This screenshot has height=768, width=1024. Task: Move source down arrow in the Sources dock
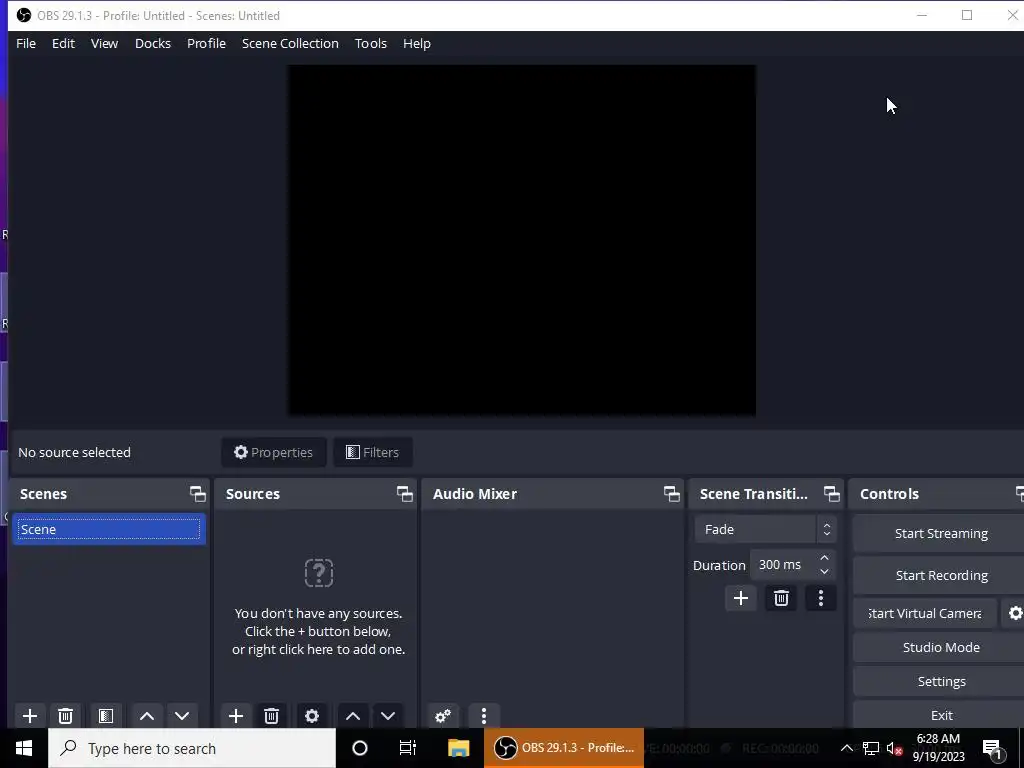coord(388,716)
